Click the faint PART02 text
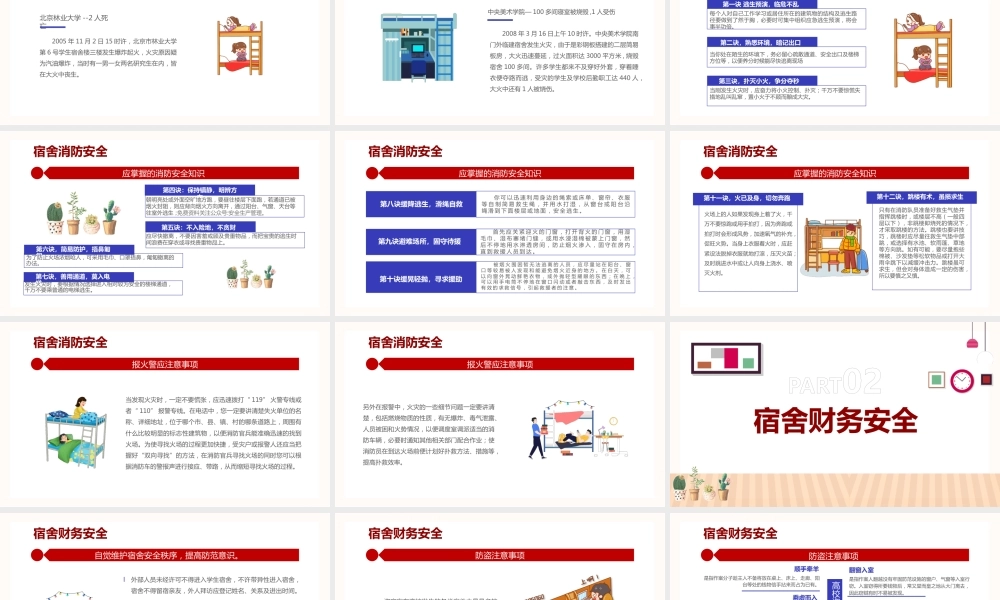The width and height of the screenshot is (1000, 600). point(835,383)
